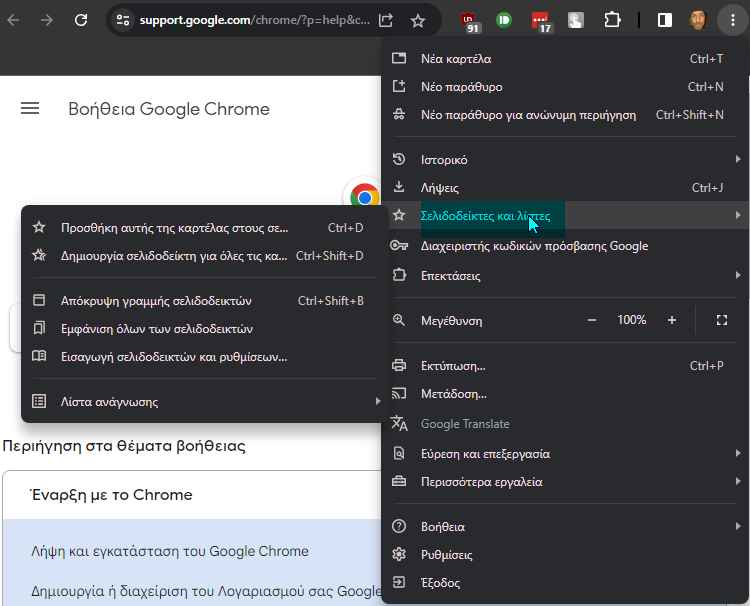This screenshot has width=750, height=606.
Task: Bookmark this page with star icon
Action: 418,20
